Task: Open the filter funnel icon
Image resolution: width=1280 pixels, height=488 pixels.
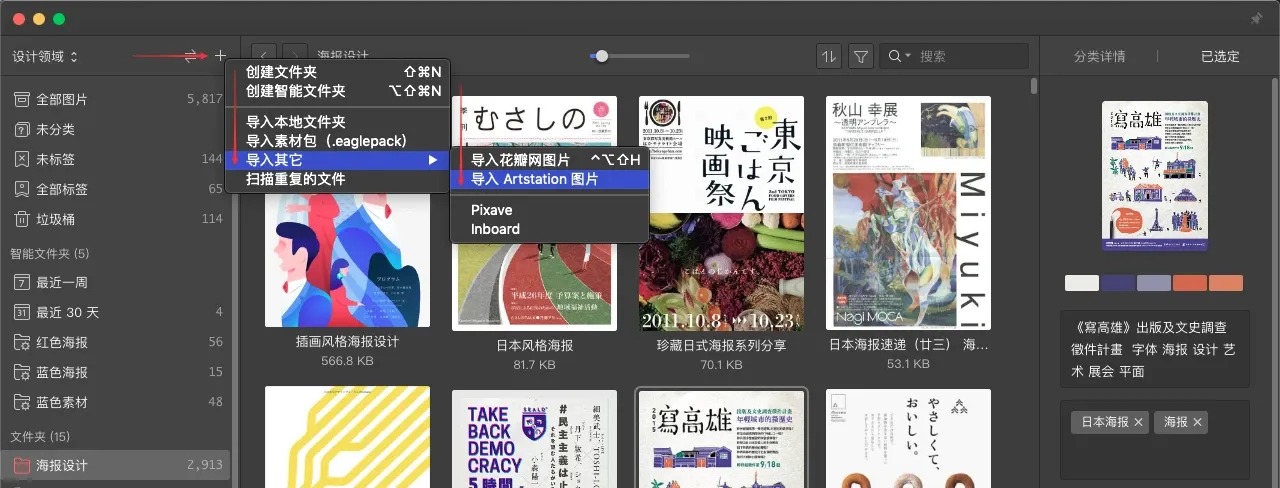Action: pyautogui.click(x=861, y=57)
